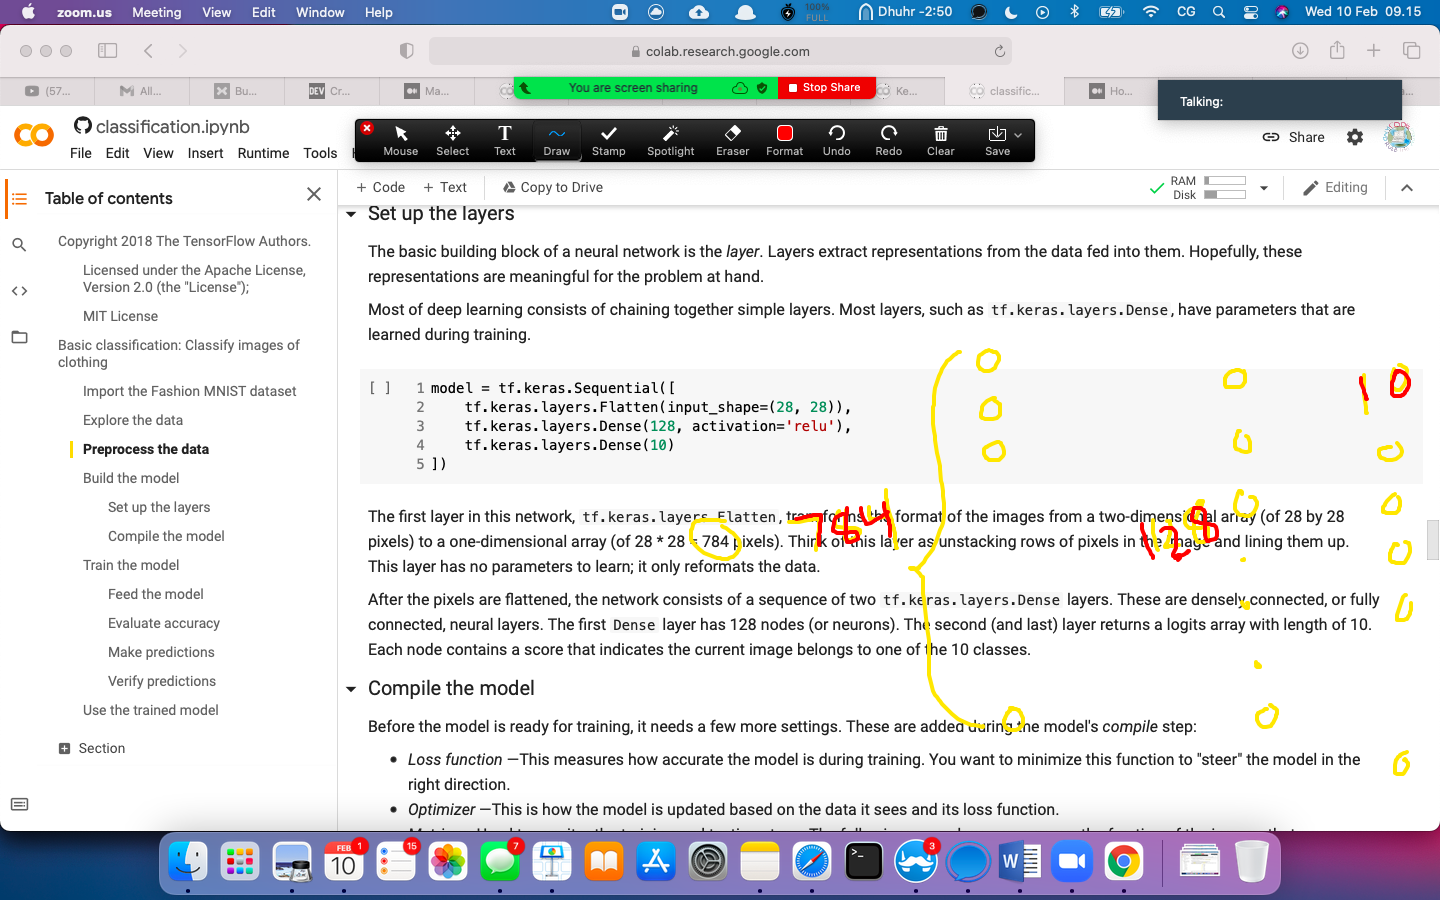This screenshot has width=1440, height=900.
Task: Go to 'Evaluate accuracy' in table of contents
Action: (x=164, y=623)
